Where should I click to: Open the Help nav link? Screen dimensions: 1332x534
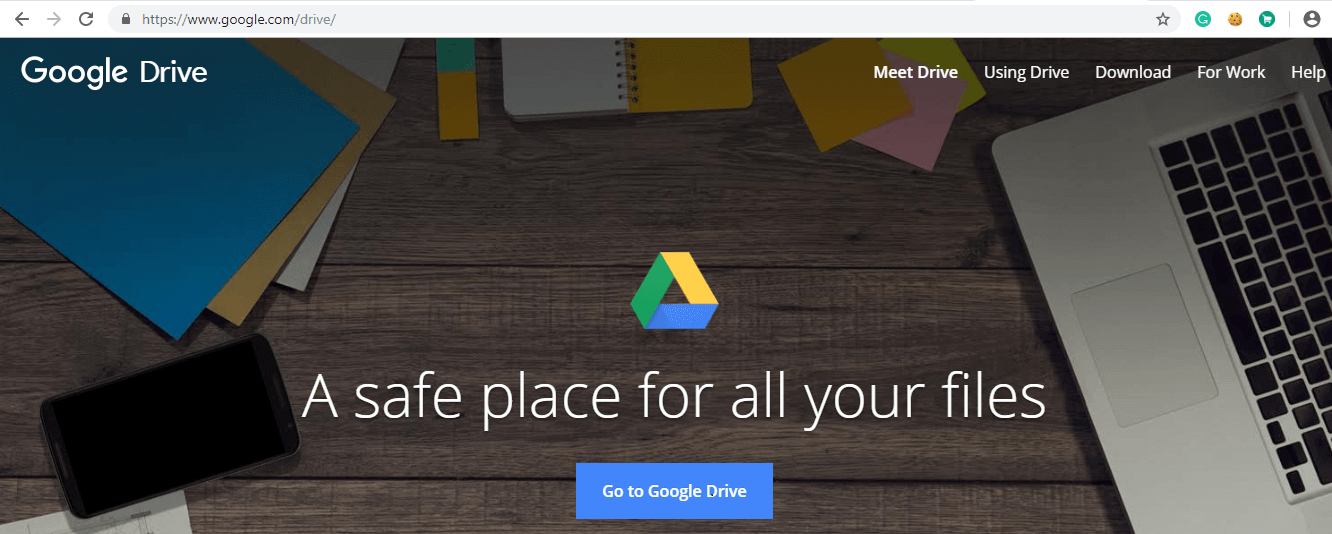1308,72
